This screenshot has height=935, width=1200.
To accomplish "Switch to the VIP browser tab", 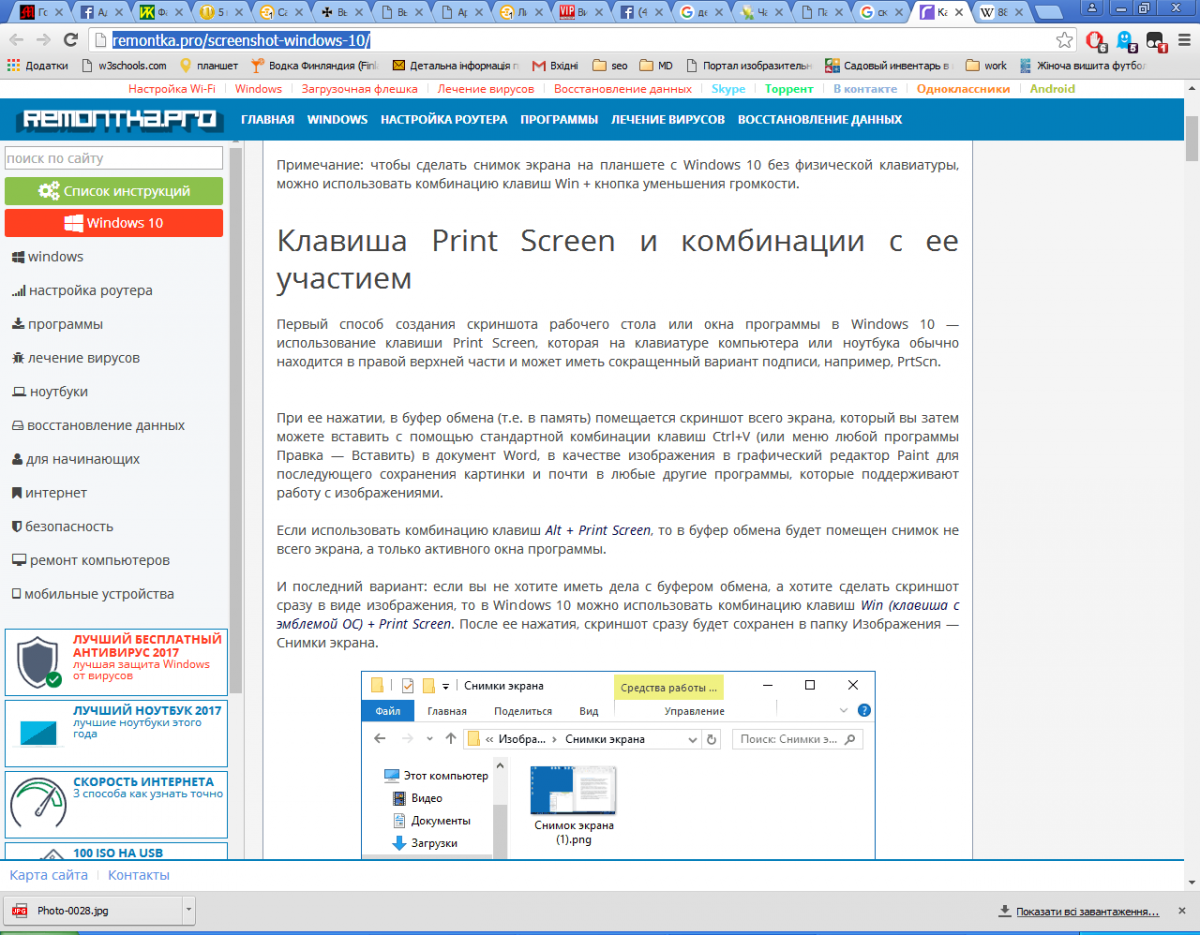I will click(x=580, y=13).
